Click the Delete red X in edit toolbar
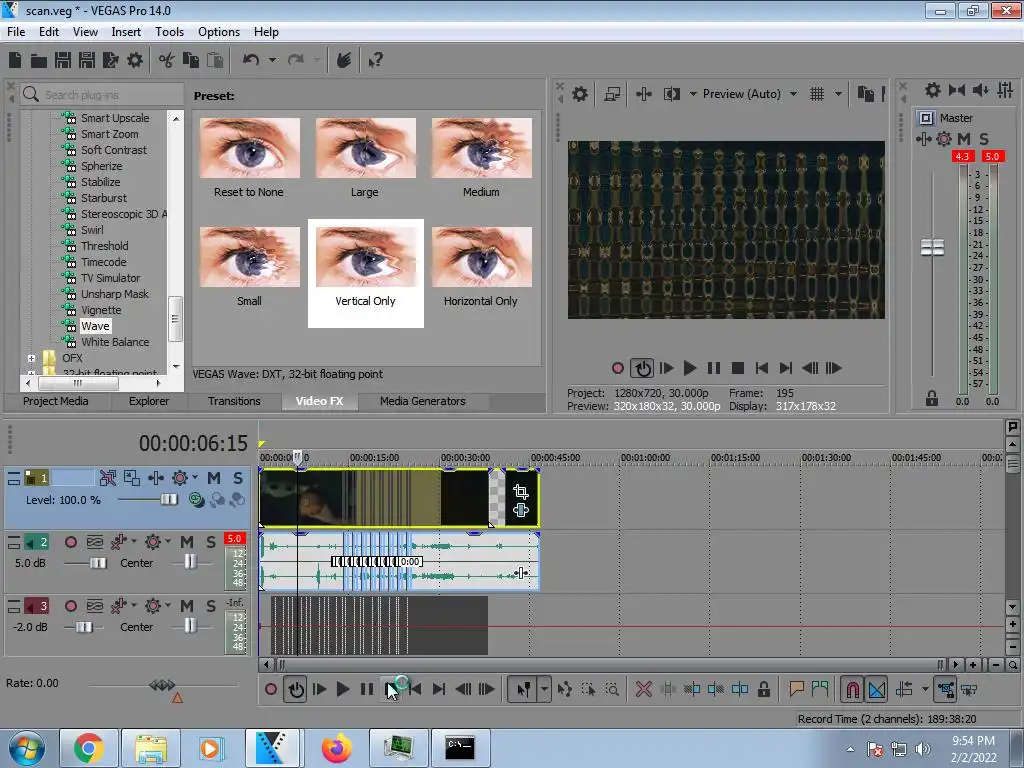This screenshot has width=1024, height=768. point(643,689)
